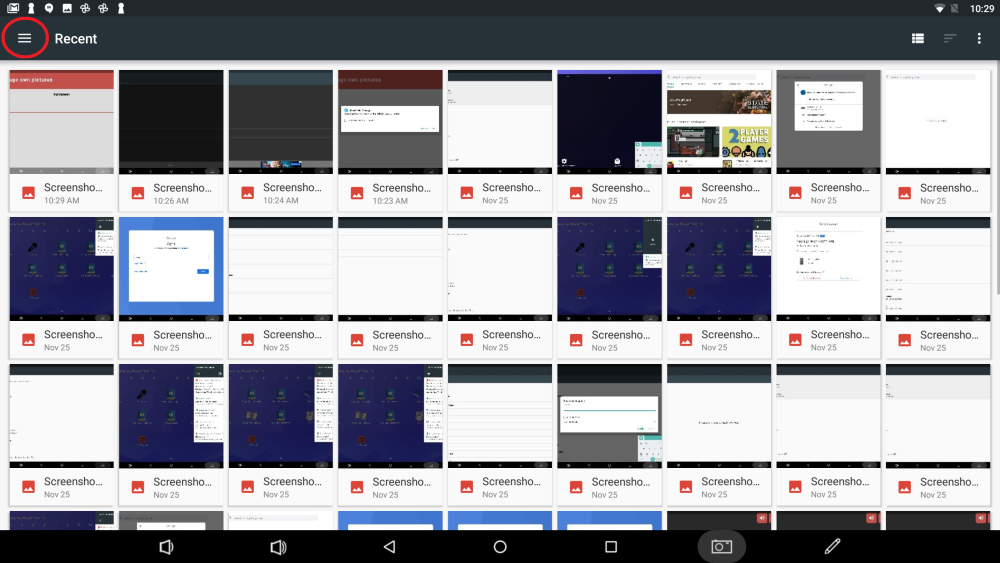Viewport: 1000px width, 563px height.
Task: Click the red image icon beside 10:23 AM
Action: coord(357,193)
